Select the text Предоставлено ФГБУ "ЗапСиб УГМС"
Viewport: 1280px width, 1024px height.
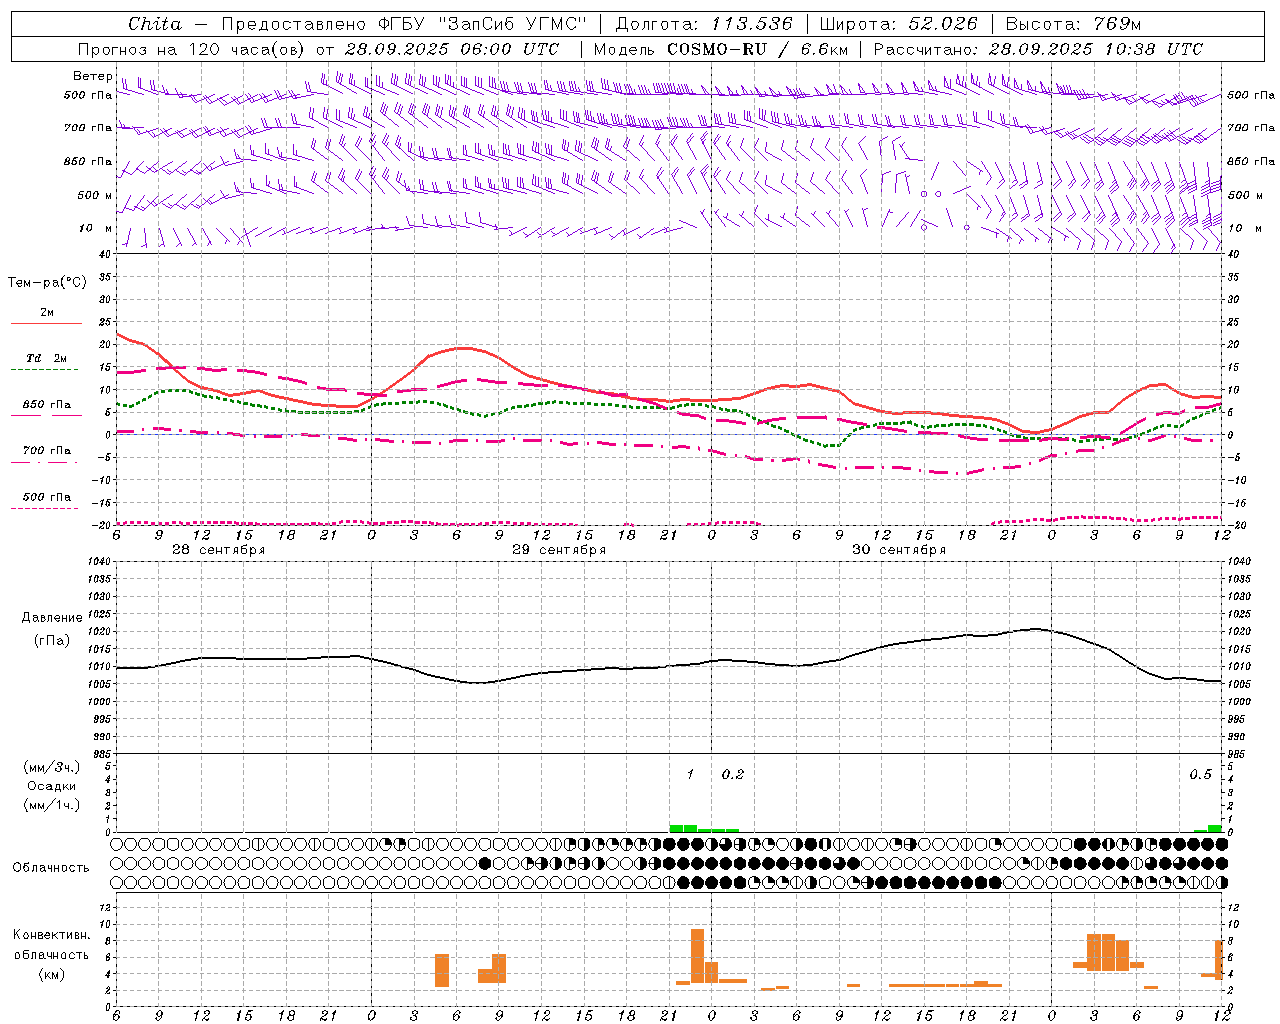[x=404, y=24]
